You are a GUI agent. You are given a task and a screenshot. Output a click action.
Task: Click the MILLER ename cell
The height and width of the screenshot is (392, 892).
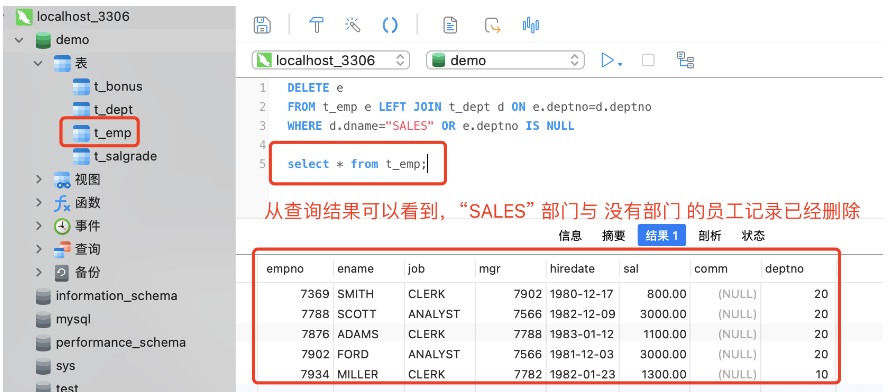(x=369, y=374)
